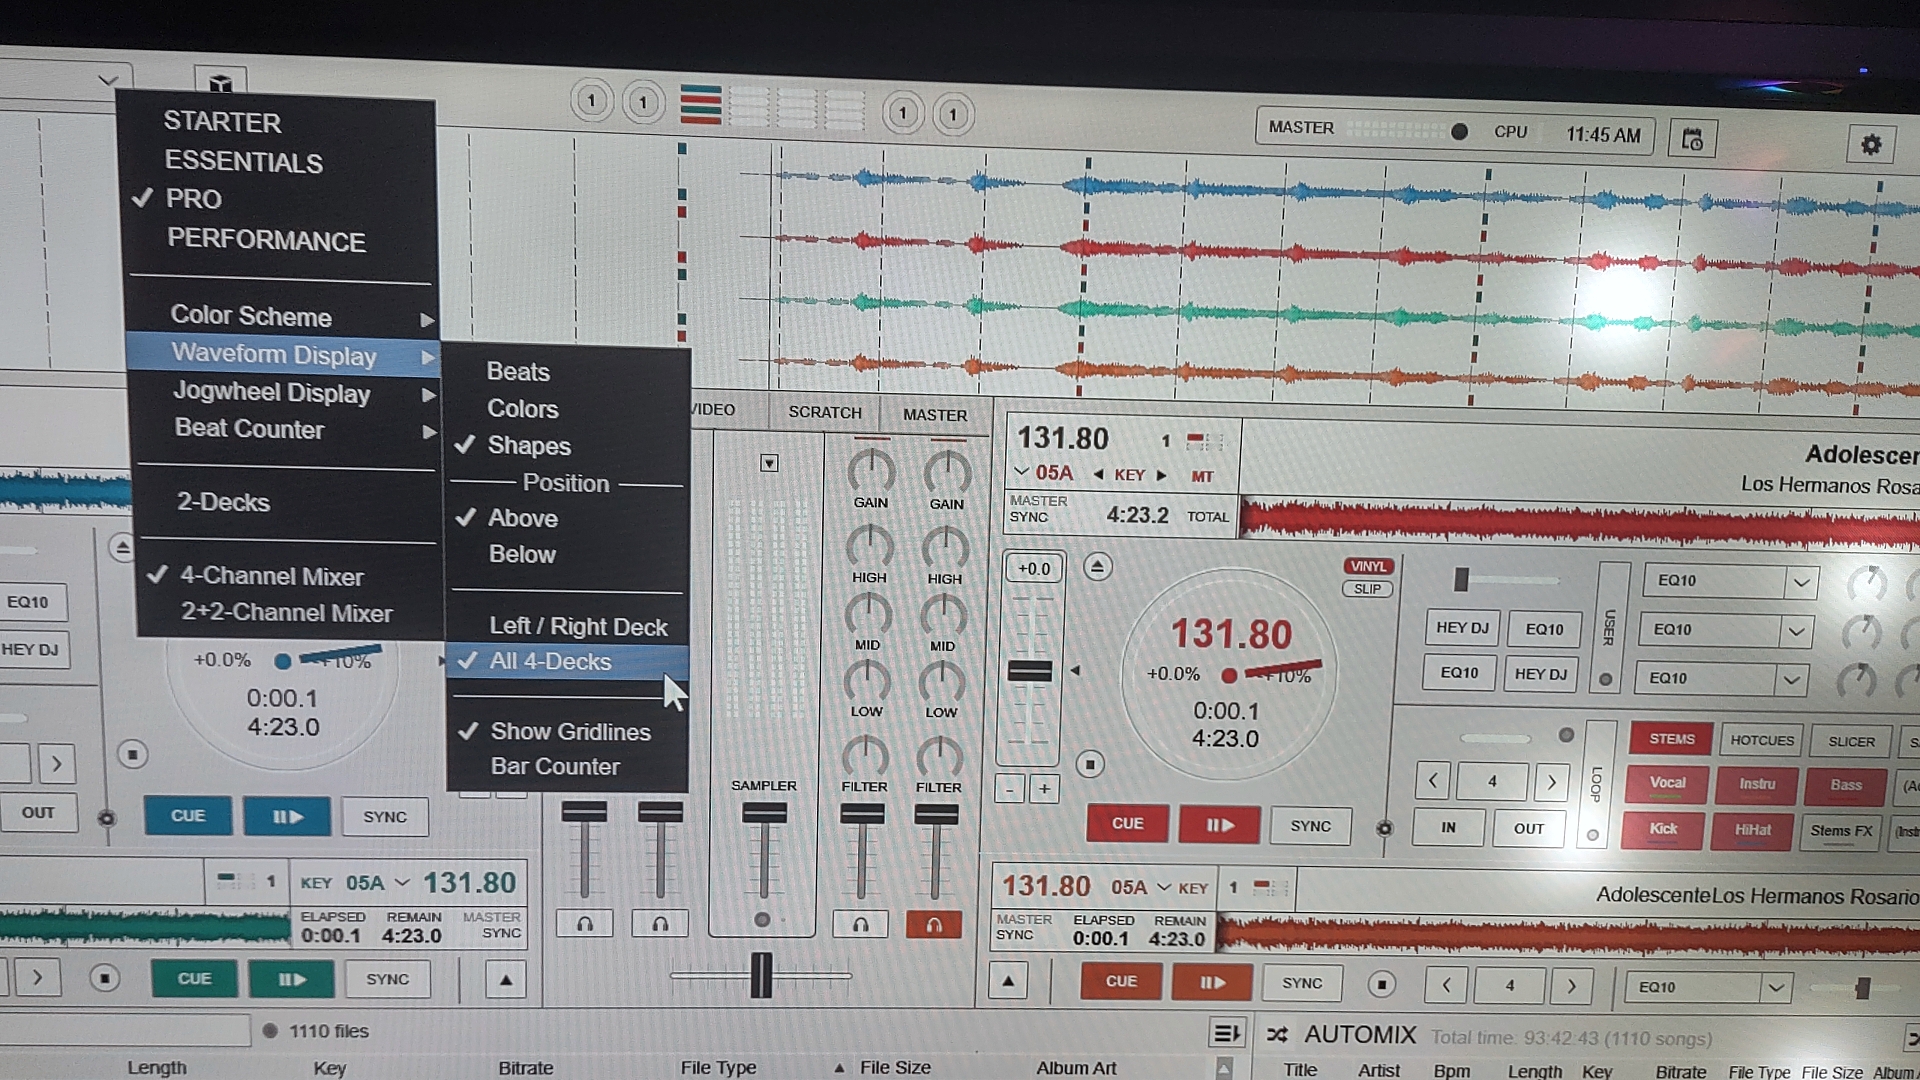The width and height of the screenshot is (1920, 1080).
Task: Toggle the VINYL mode button
Action: (x=1368, y=566)
